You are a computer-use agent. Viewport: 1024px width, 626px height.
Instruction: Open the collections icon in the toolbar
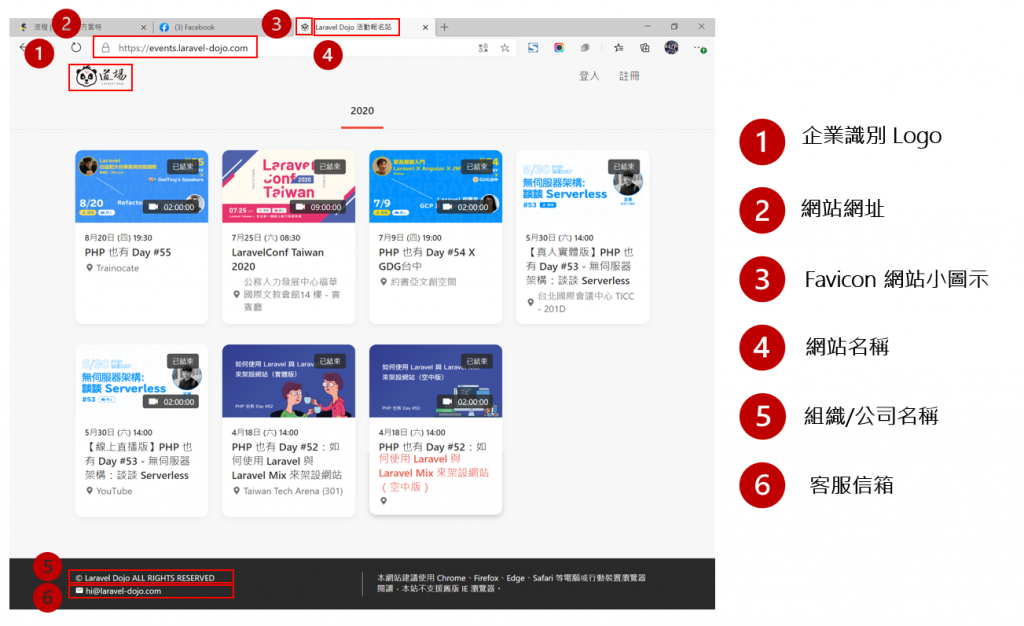click(x=645, y=48)
